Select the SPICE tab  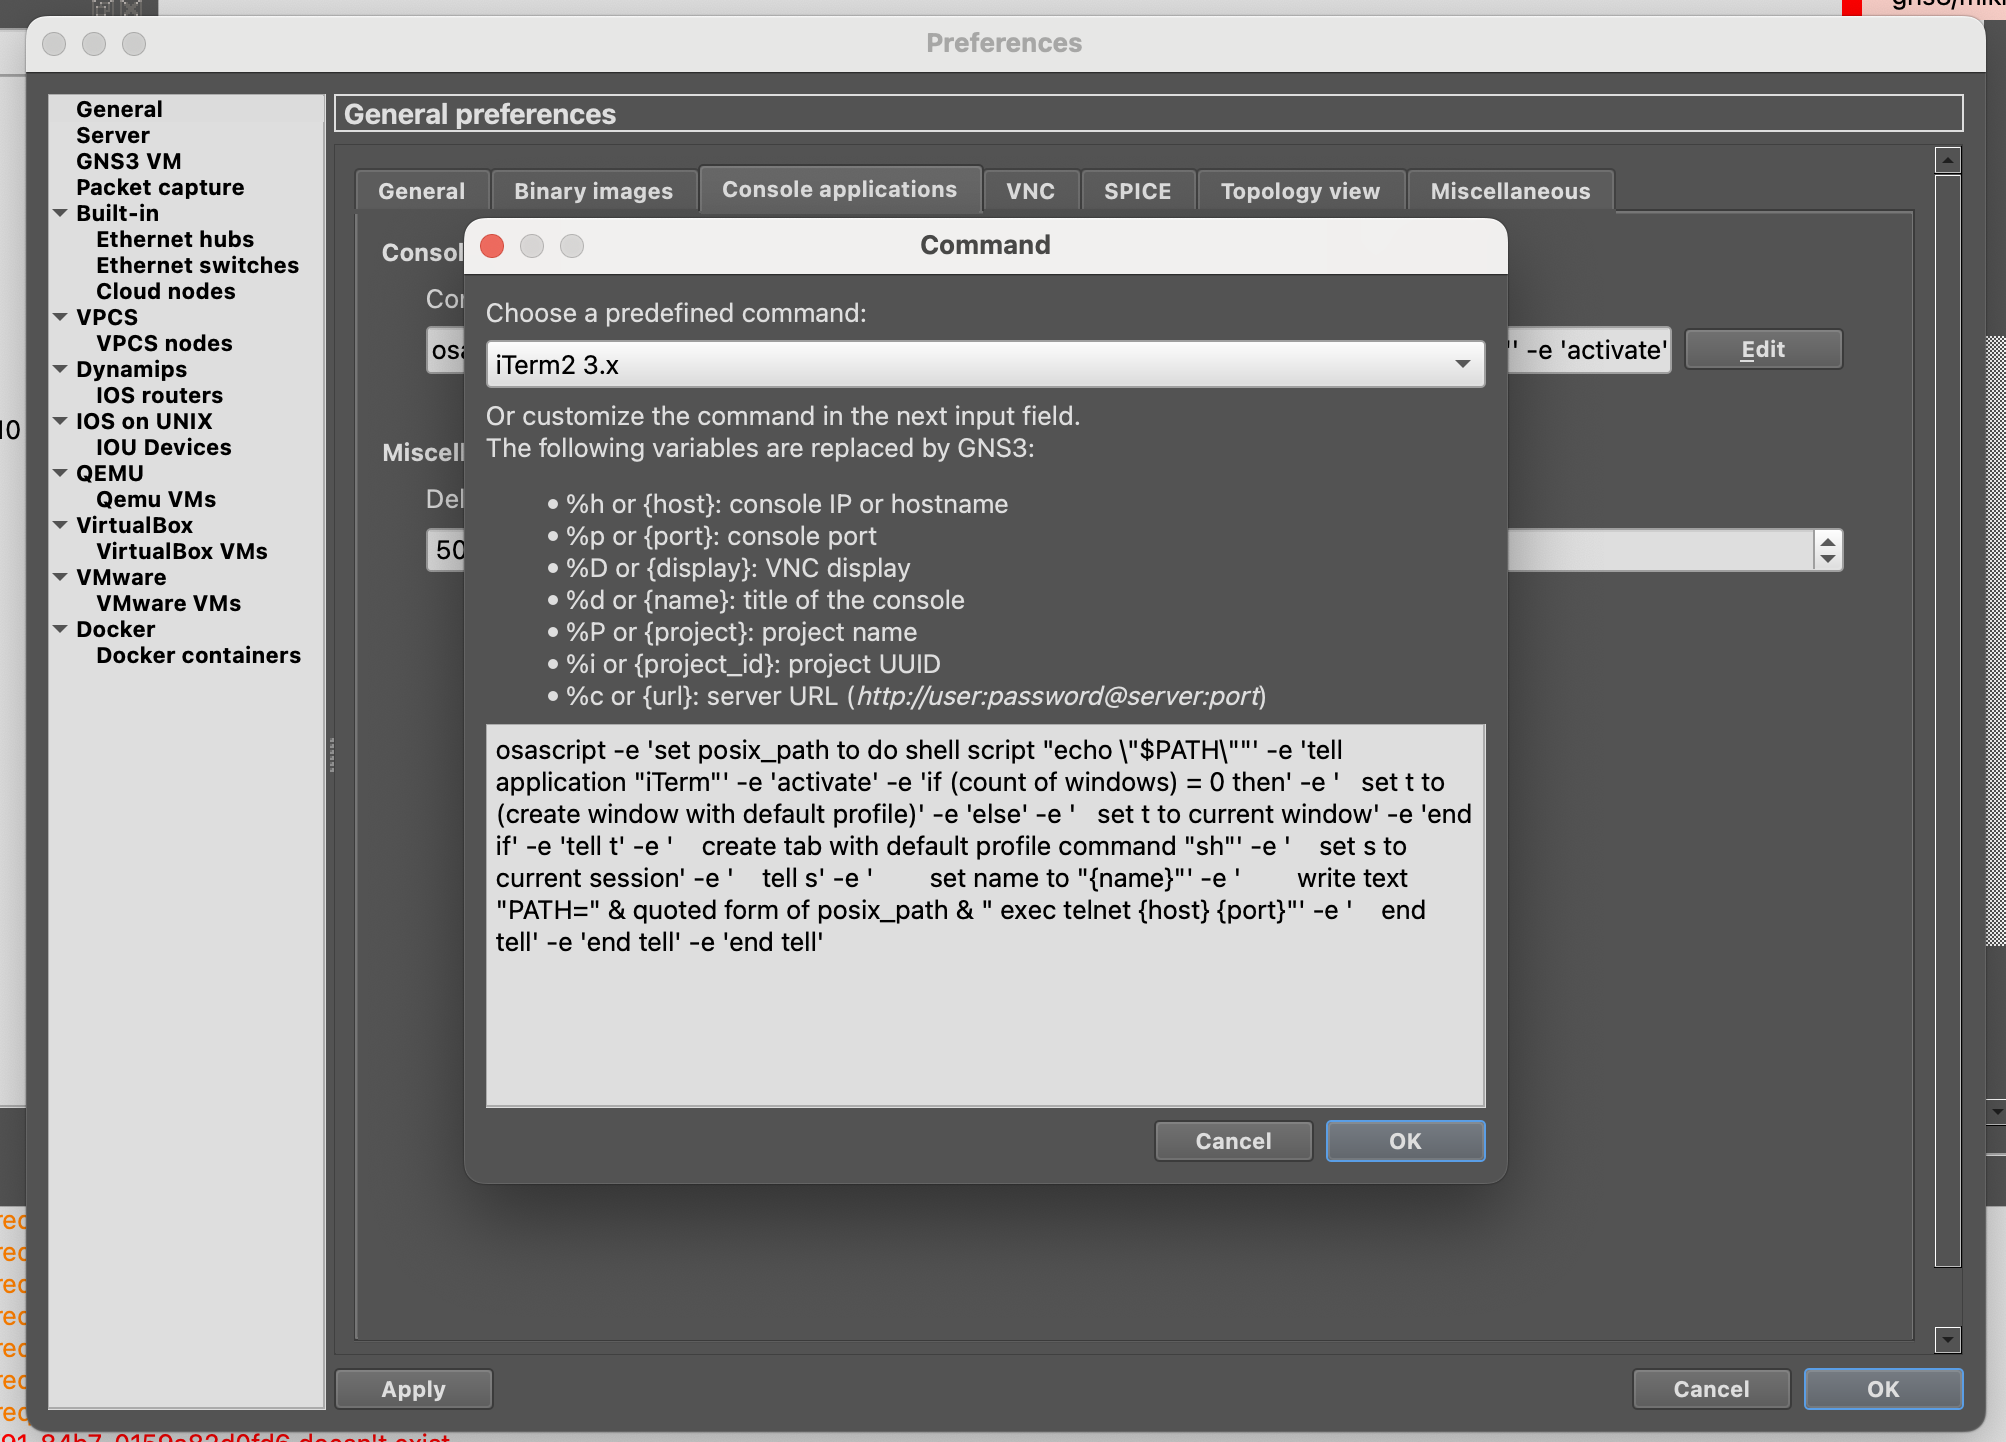(1137, 190)
